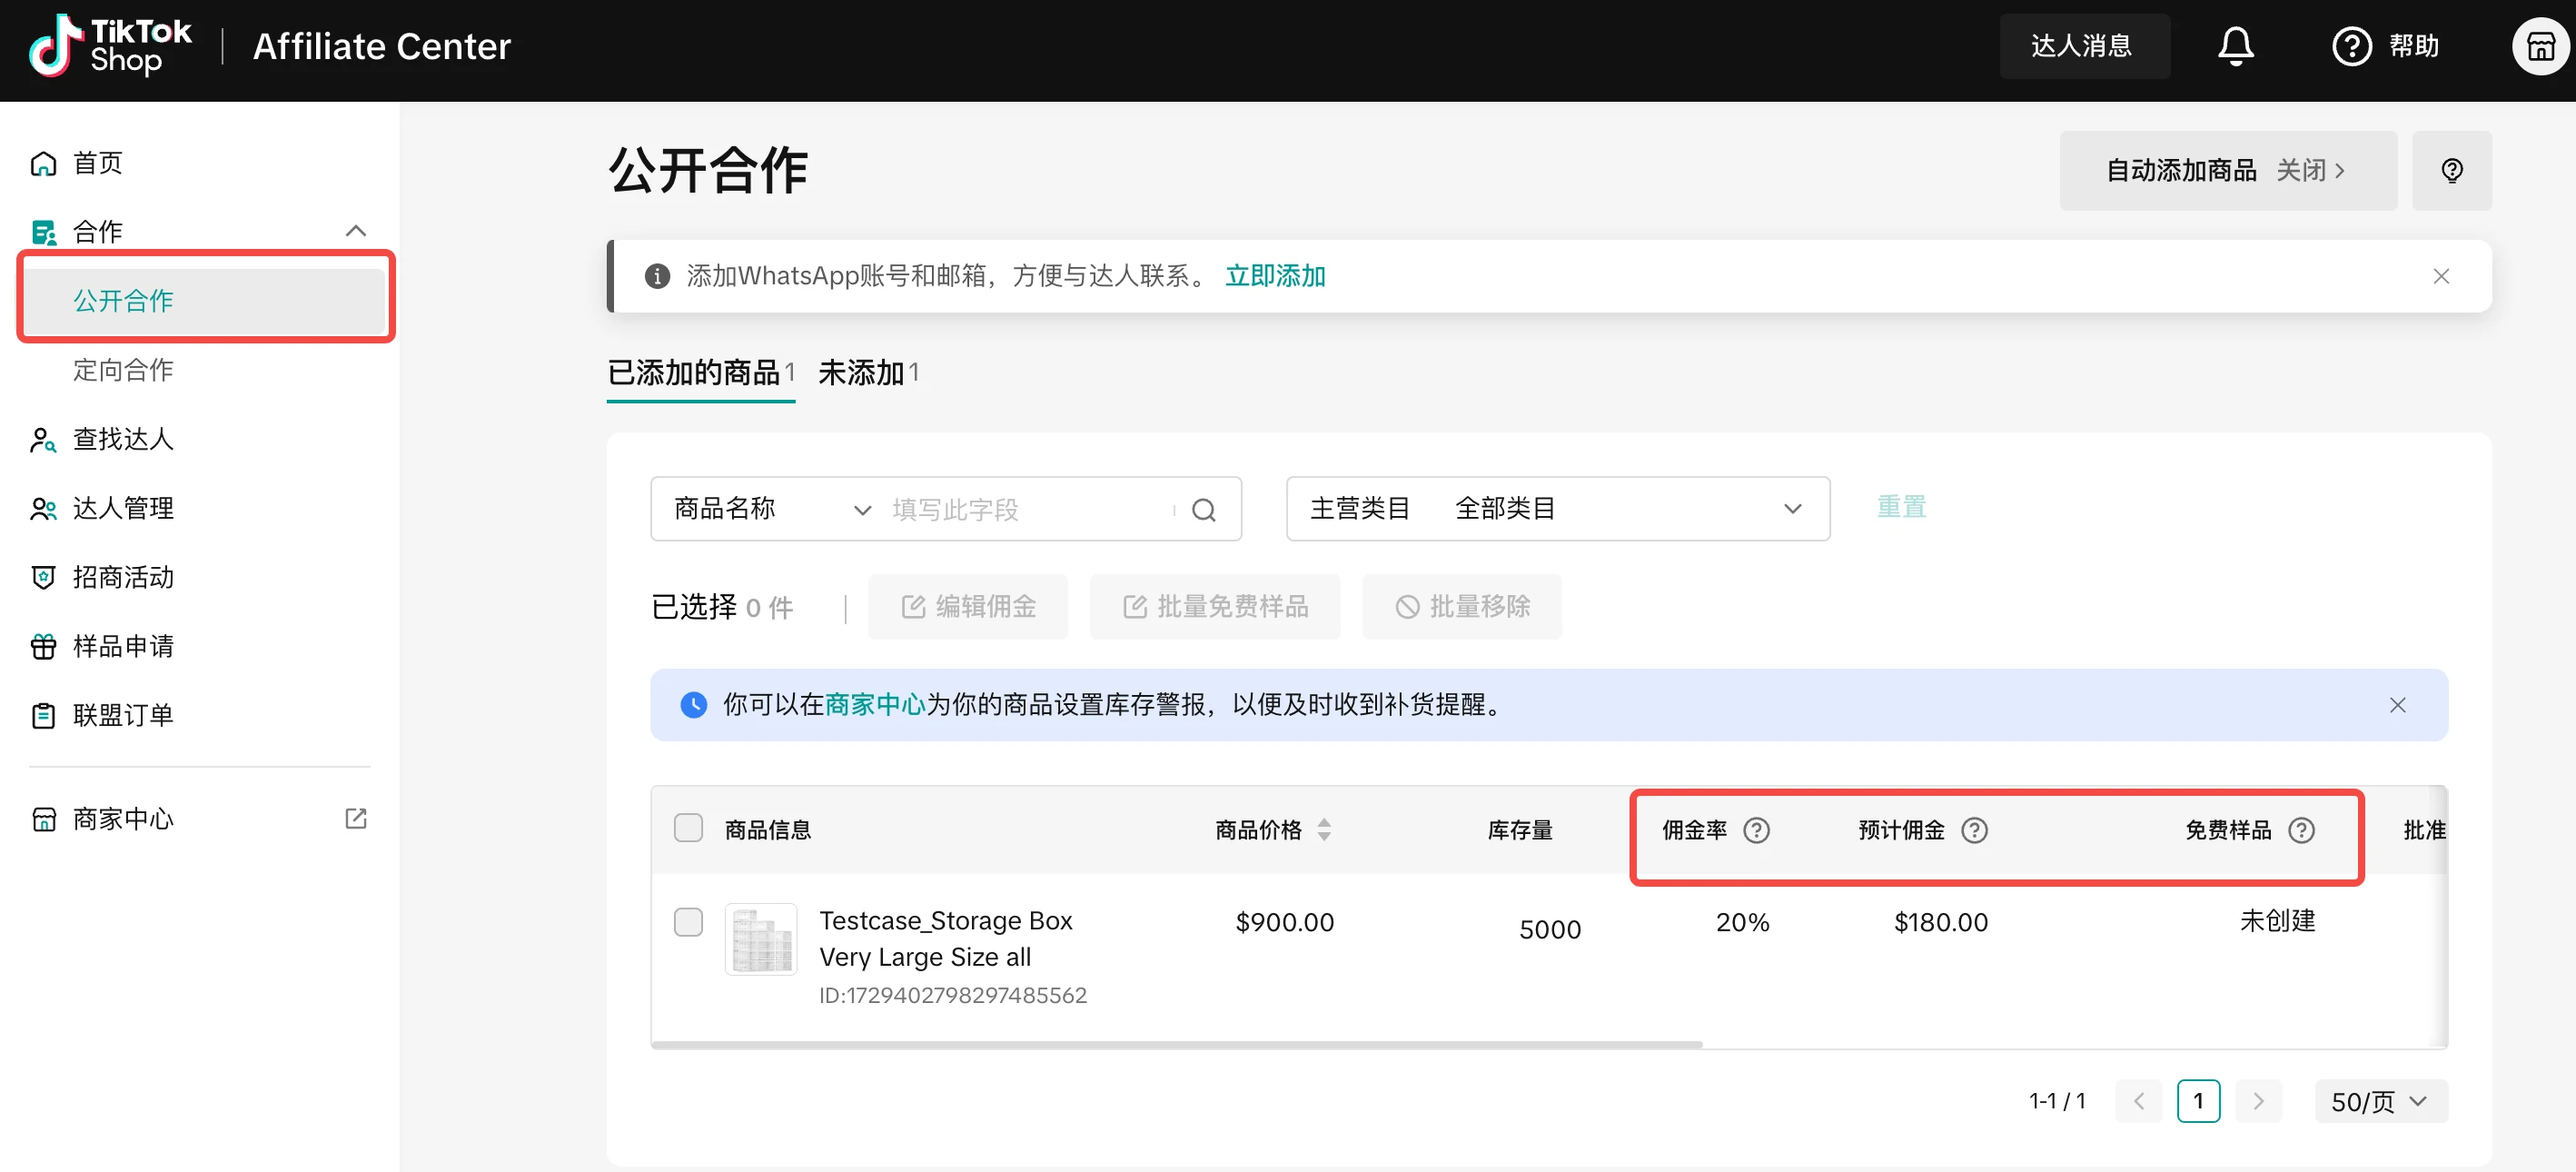This screenshot has width=2576, height=1172.
Task: Click the 立即添加 link
Action: (1275, 276)
